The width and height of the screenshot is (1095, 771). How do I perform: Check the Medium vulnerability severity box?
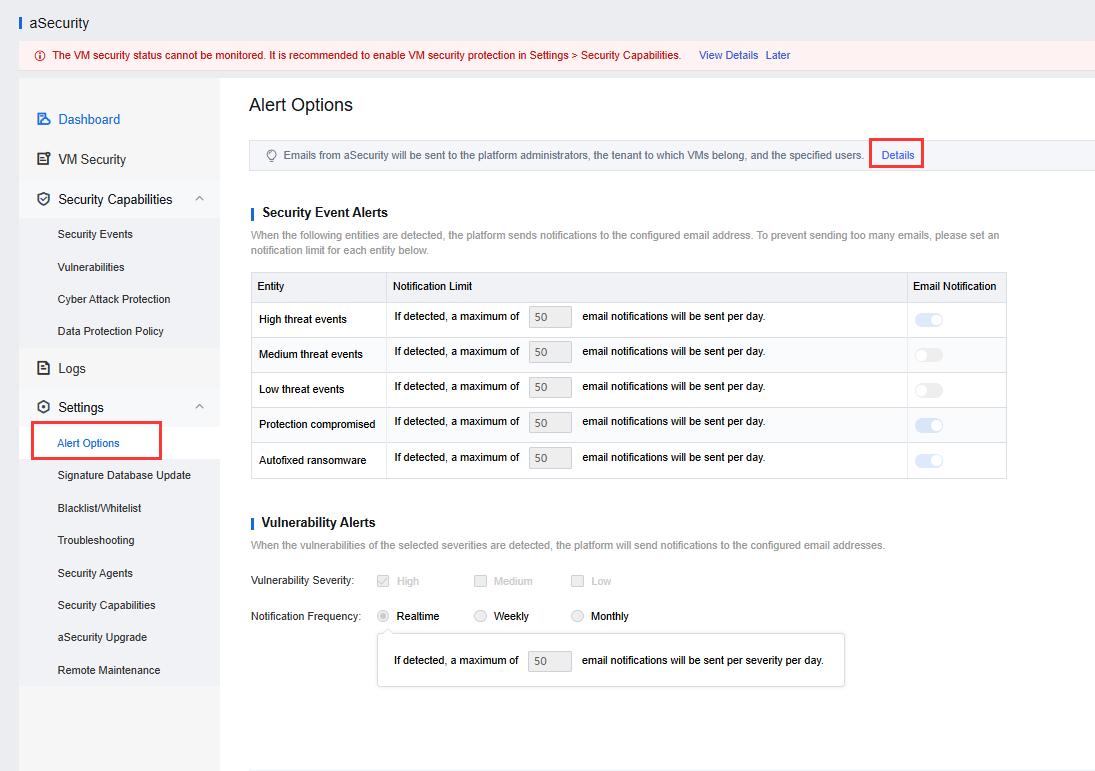coord(480,581)
